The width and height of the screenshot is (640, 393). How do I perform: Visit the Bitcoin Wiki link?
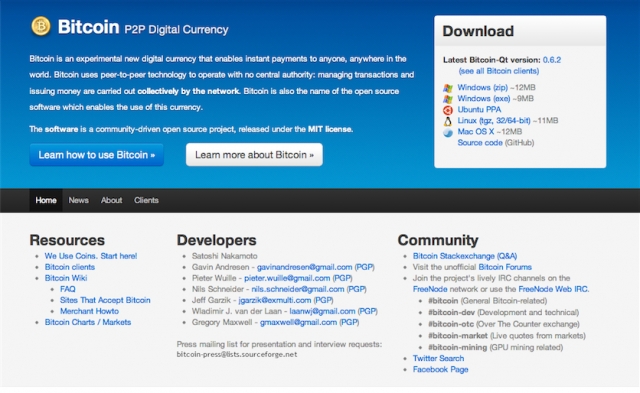(66, 278)
